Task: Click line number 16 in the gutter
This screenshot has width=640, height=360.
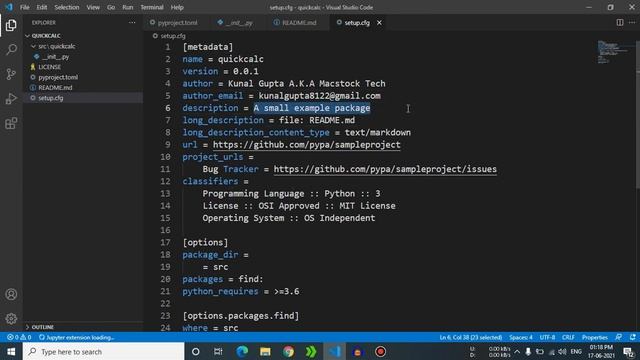Action: [165, 230]
